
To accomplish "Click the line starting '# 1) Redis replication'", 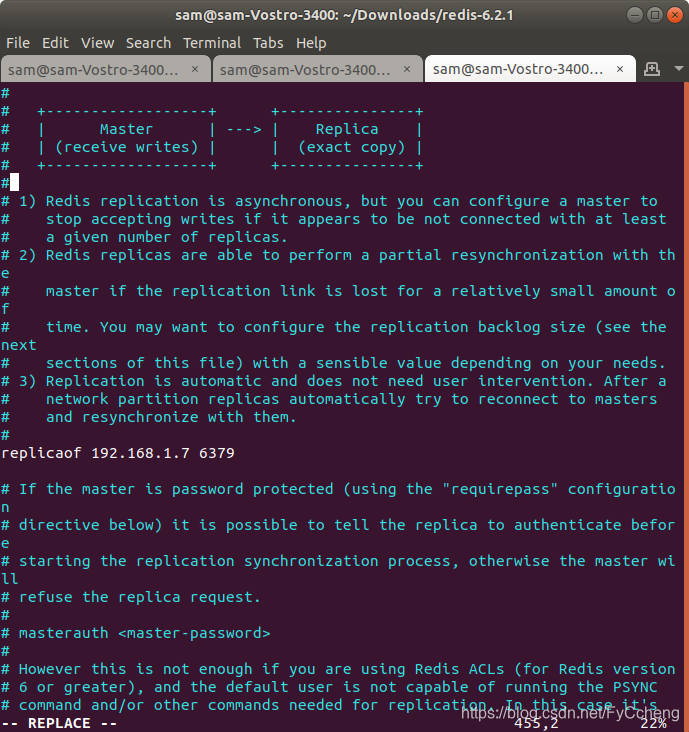I will point(329,201).
